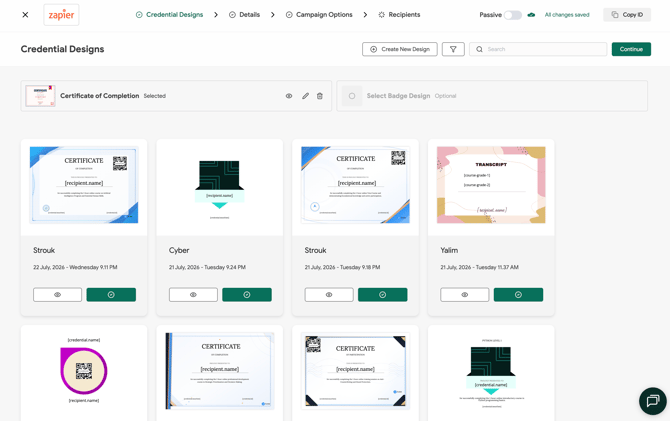The width and height of the screenshot is (670, 421).
Task: Open the Campaign Options step
Action: [319, 15]
